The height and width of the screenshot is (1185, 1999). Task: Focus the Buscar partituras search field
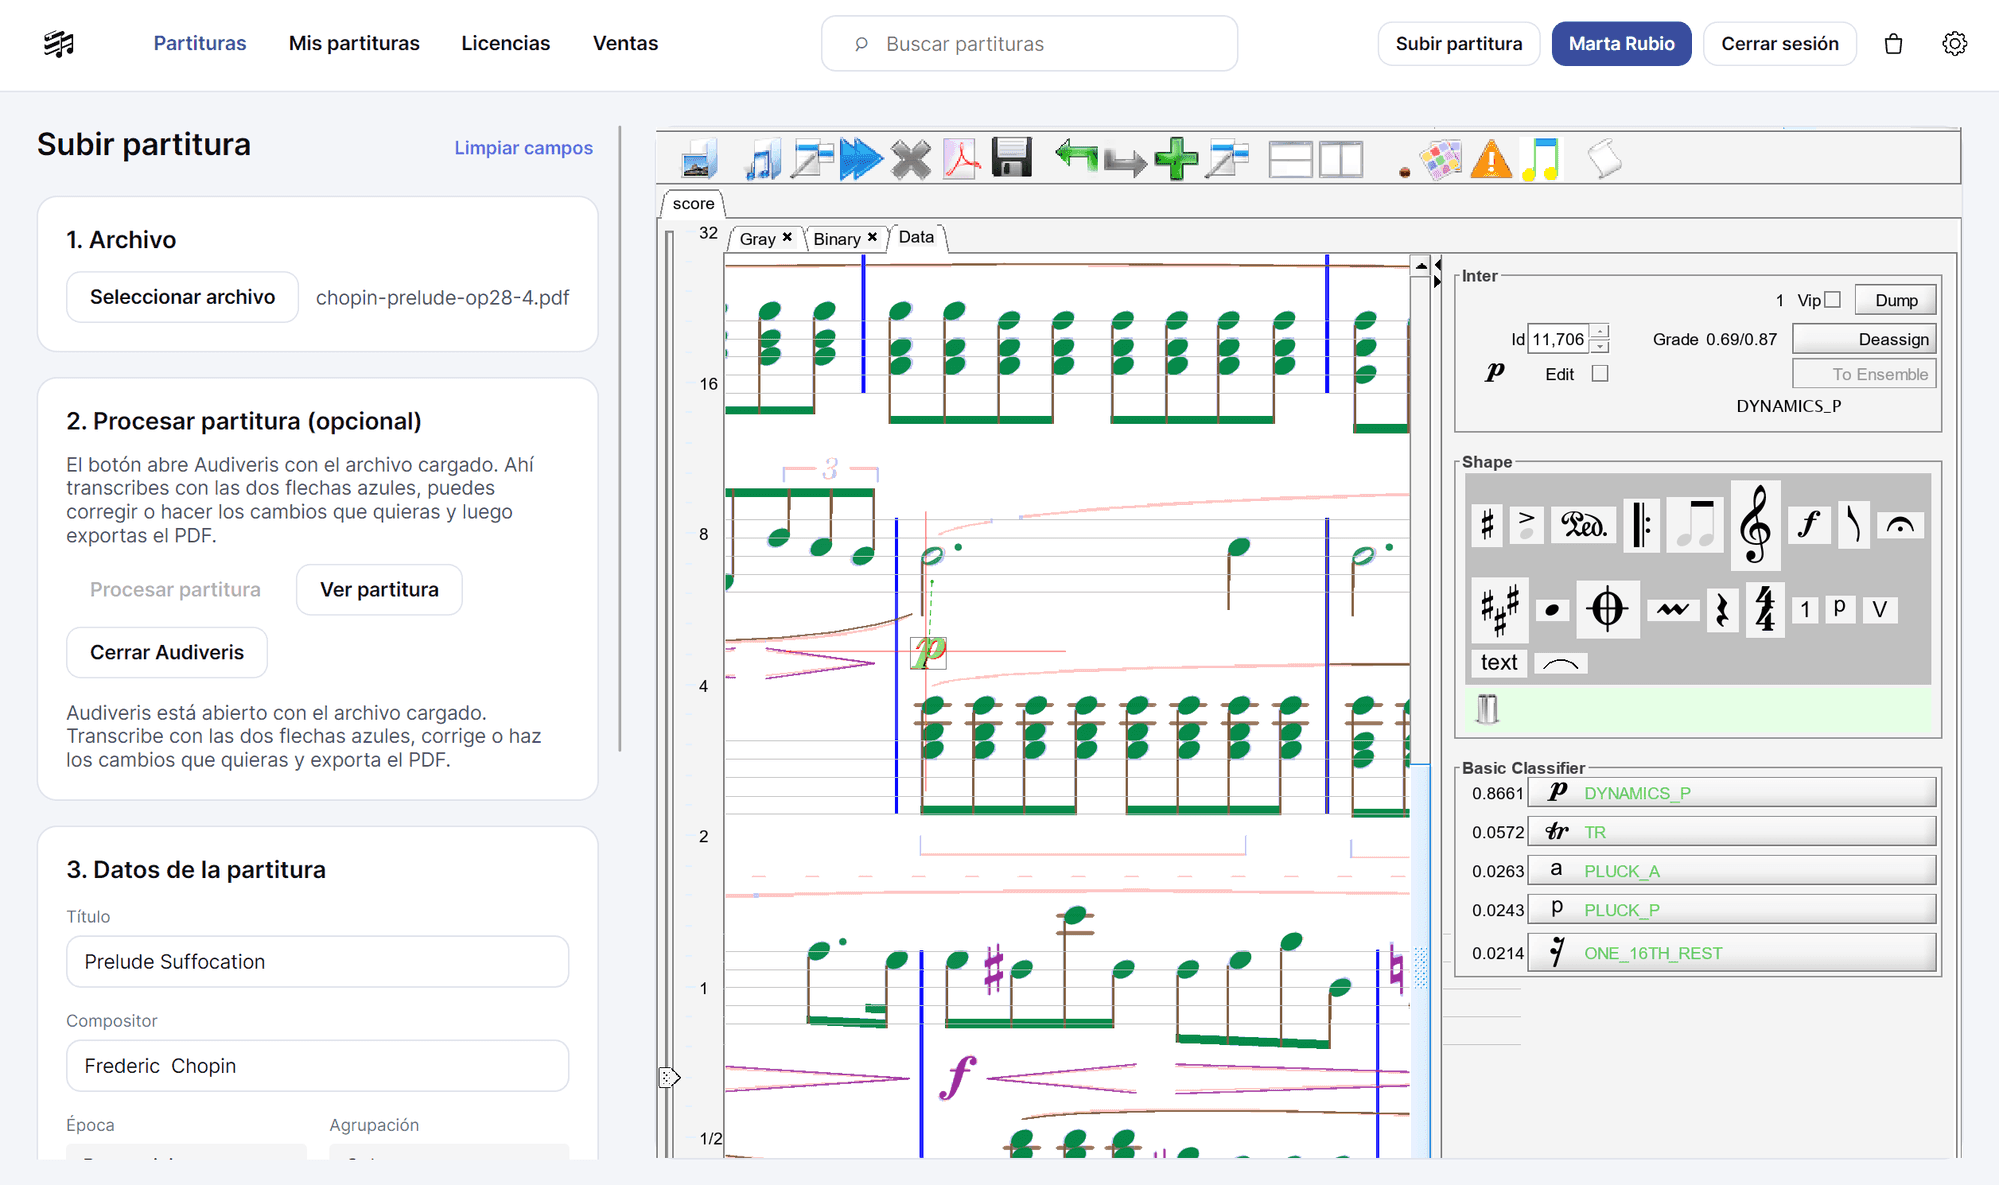(x=1029, y=44)
